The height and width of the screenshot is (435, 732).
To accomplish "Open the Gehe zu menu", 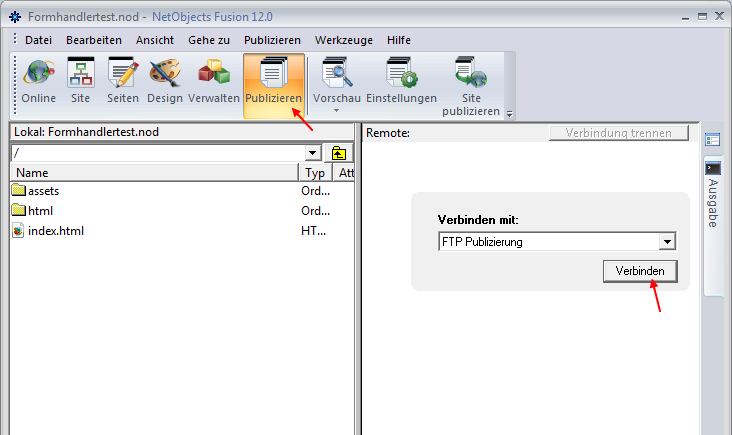I will point(209,40).
